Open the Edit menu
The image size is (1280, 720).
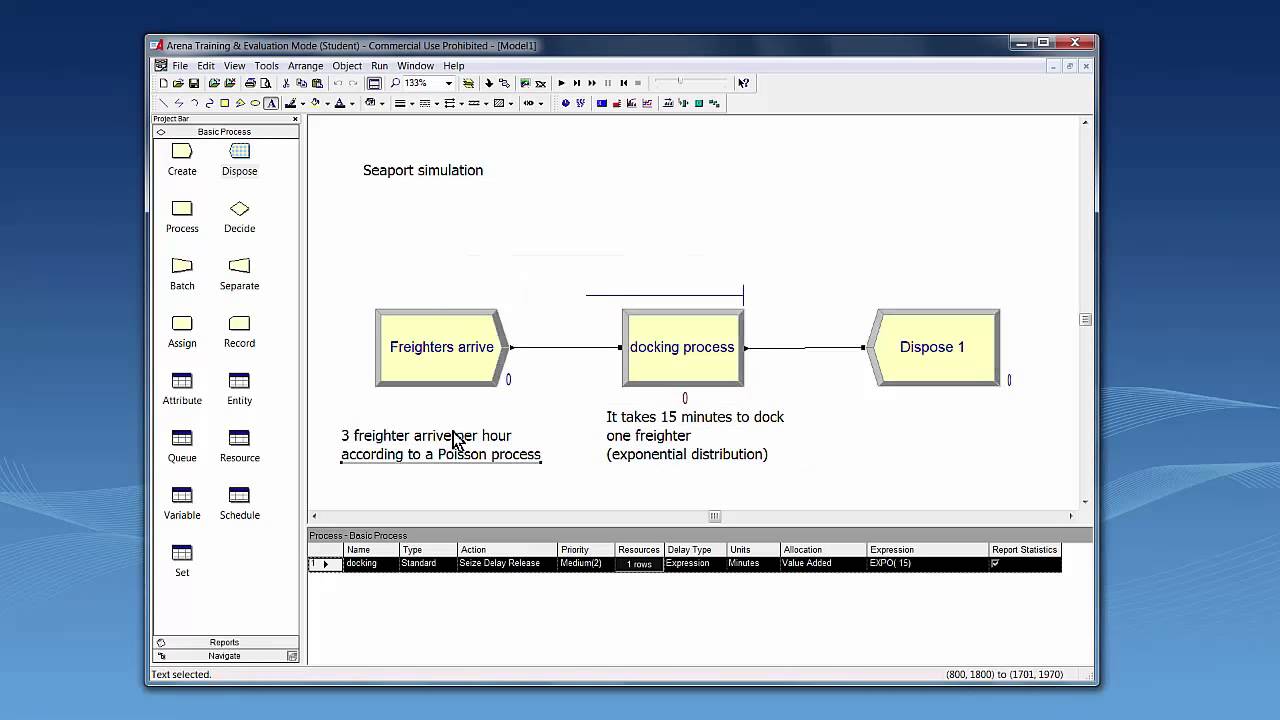click(x=206, y=66)
